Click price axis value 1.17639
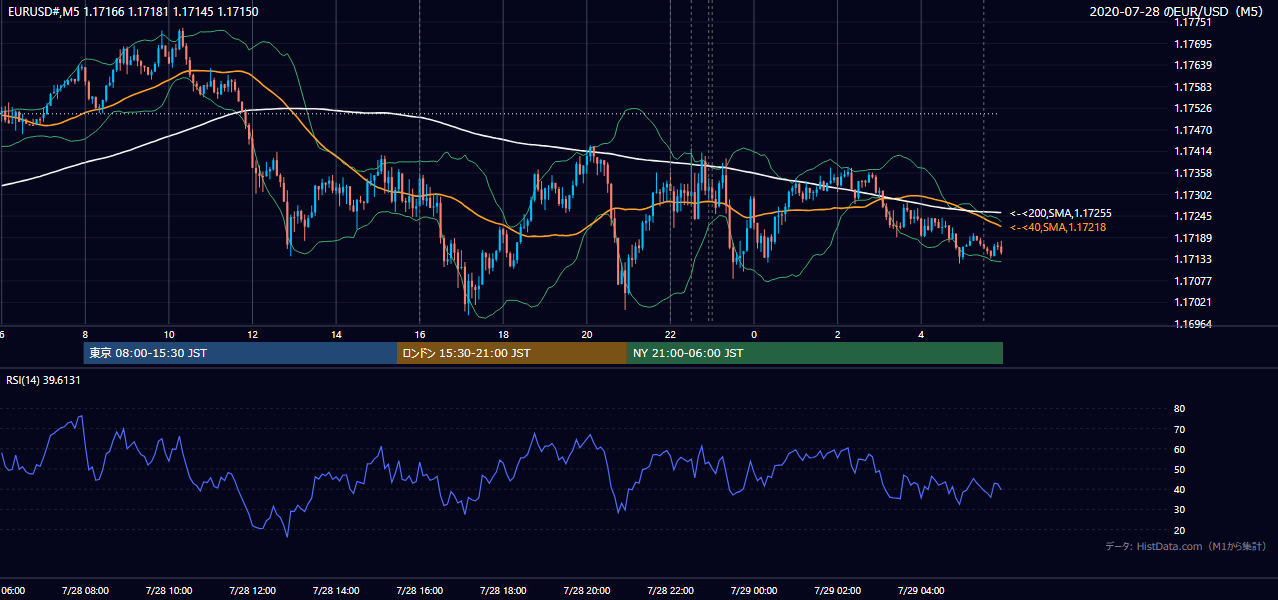 (x=1193, y=66)
